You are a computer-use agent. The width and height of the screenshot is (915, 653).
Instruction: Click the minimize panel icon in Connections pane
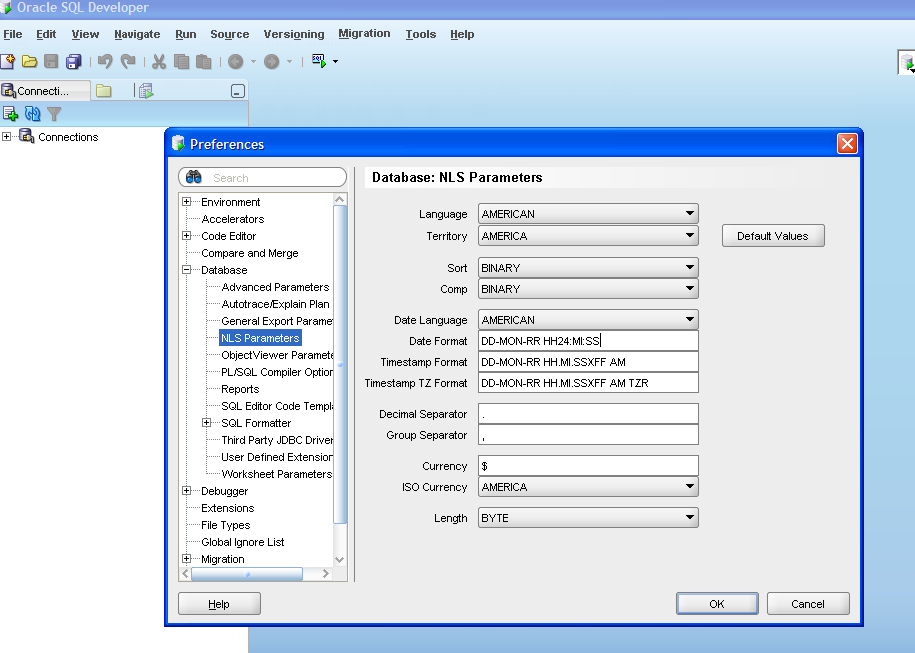[x=238, y=91]
